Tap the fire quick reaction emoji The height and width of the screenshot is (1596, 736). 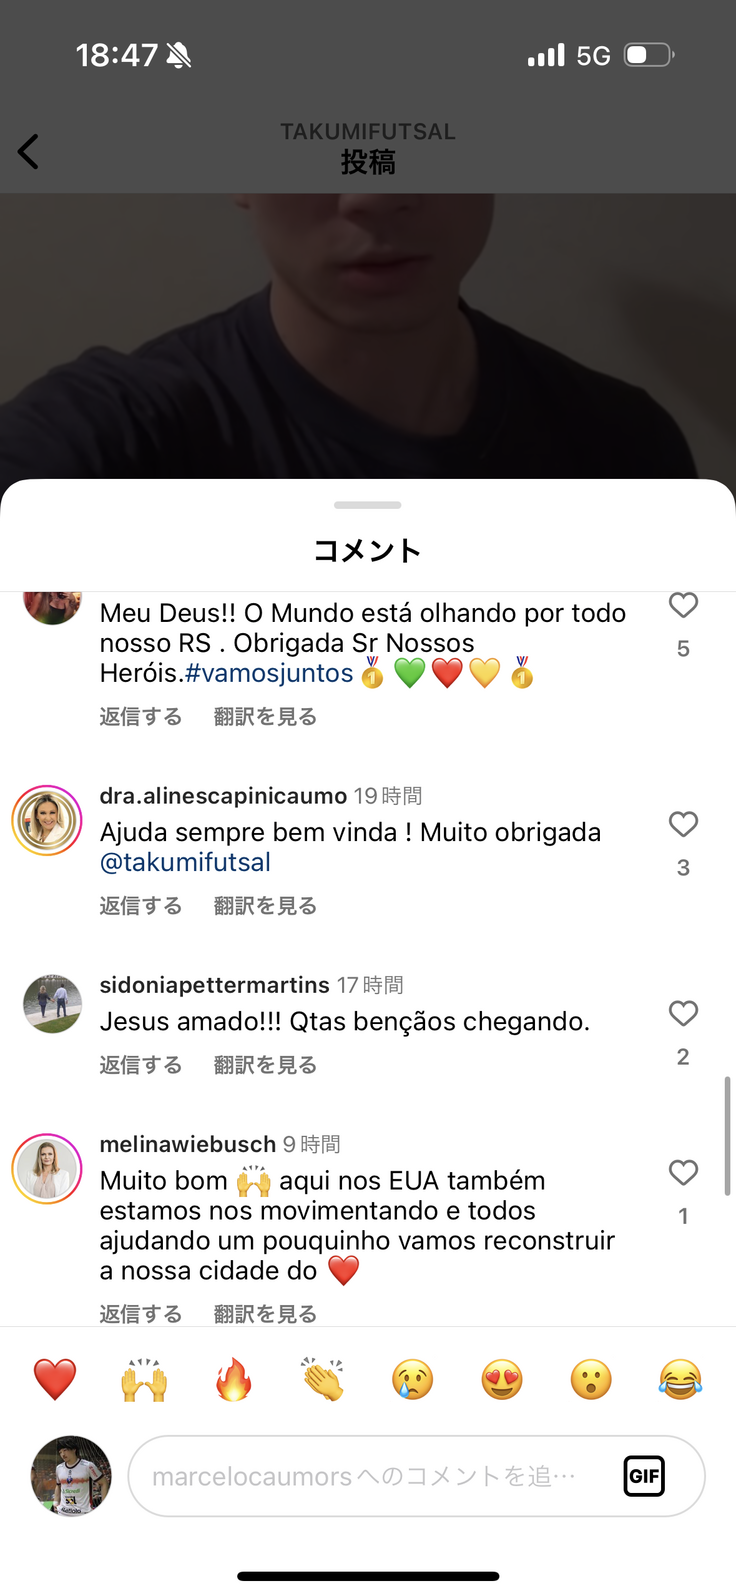(x=234, y=1380)
